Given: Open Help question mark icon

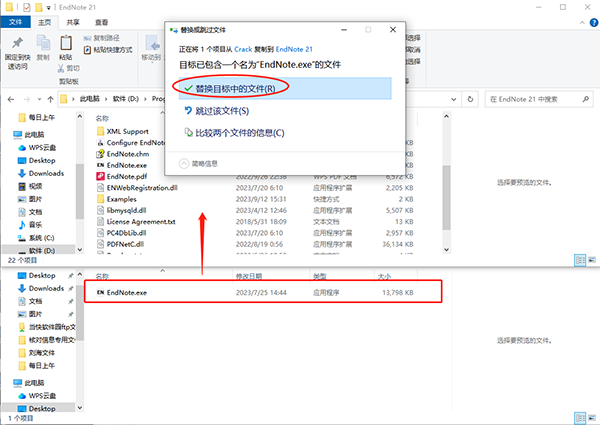Looking at the screenshot, I should [x=593, y=23].
